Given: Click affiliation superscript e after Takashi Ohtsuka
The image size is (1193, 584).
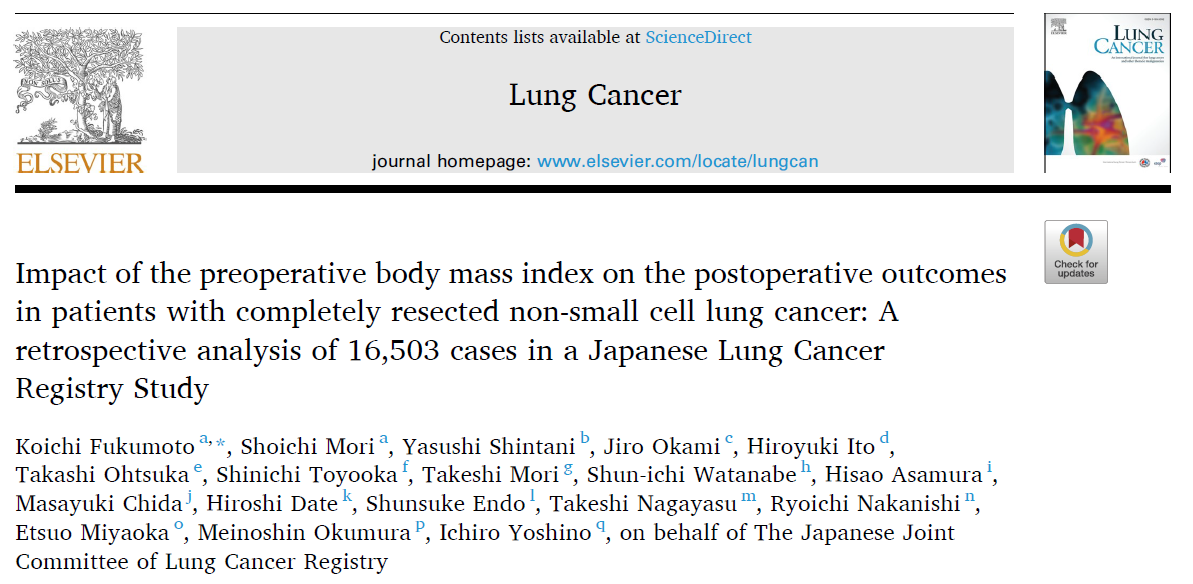Looking at the screenshot, I should (x=198, y=468).
